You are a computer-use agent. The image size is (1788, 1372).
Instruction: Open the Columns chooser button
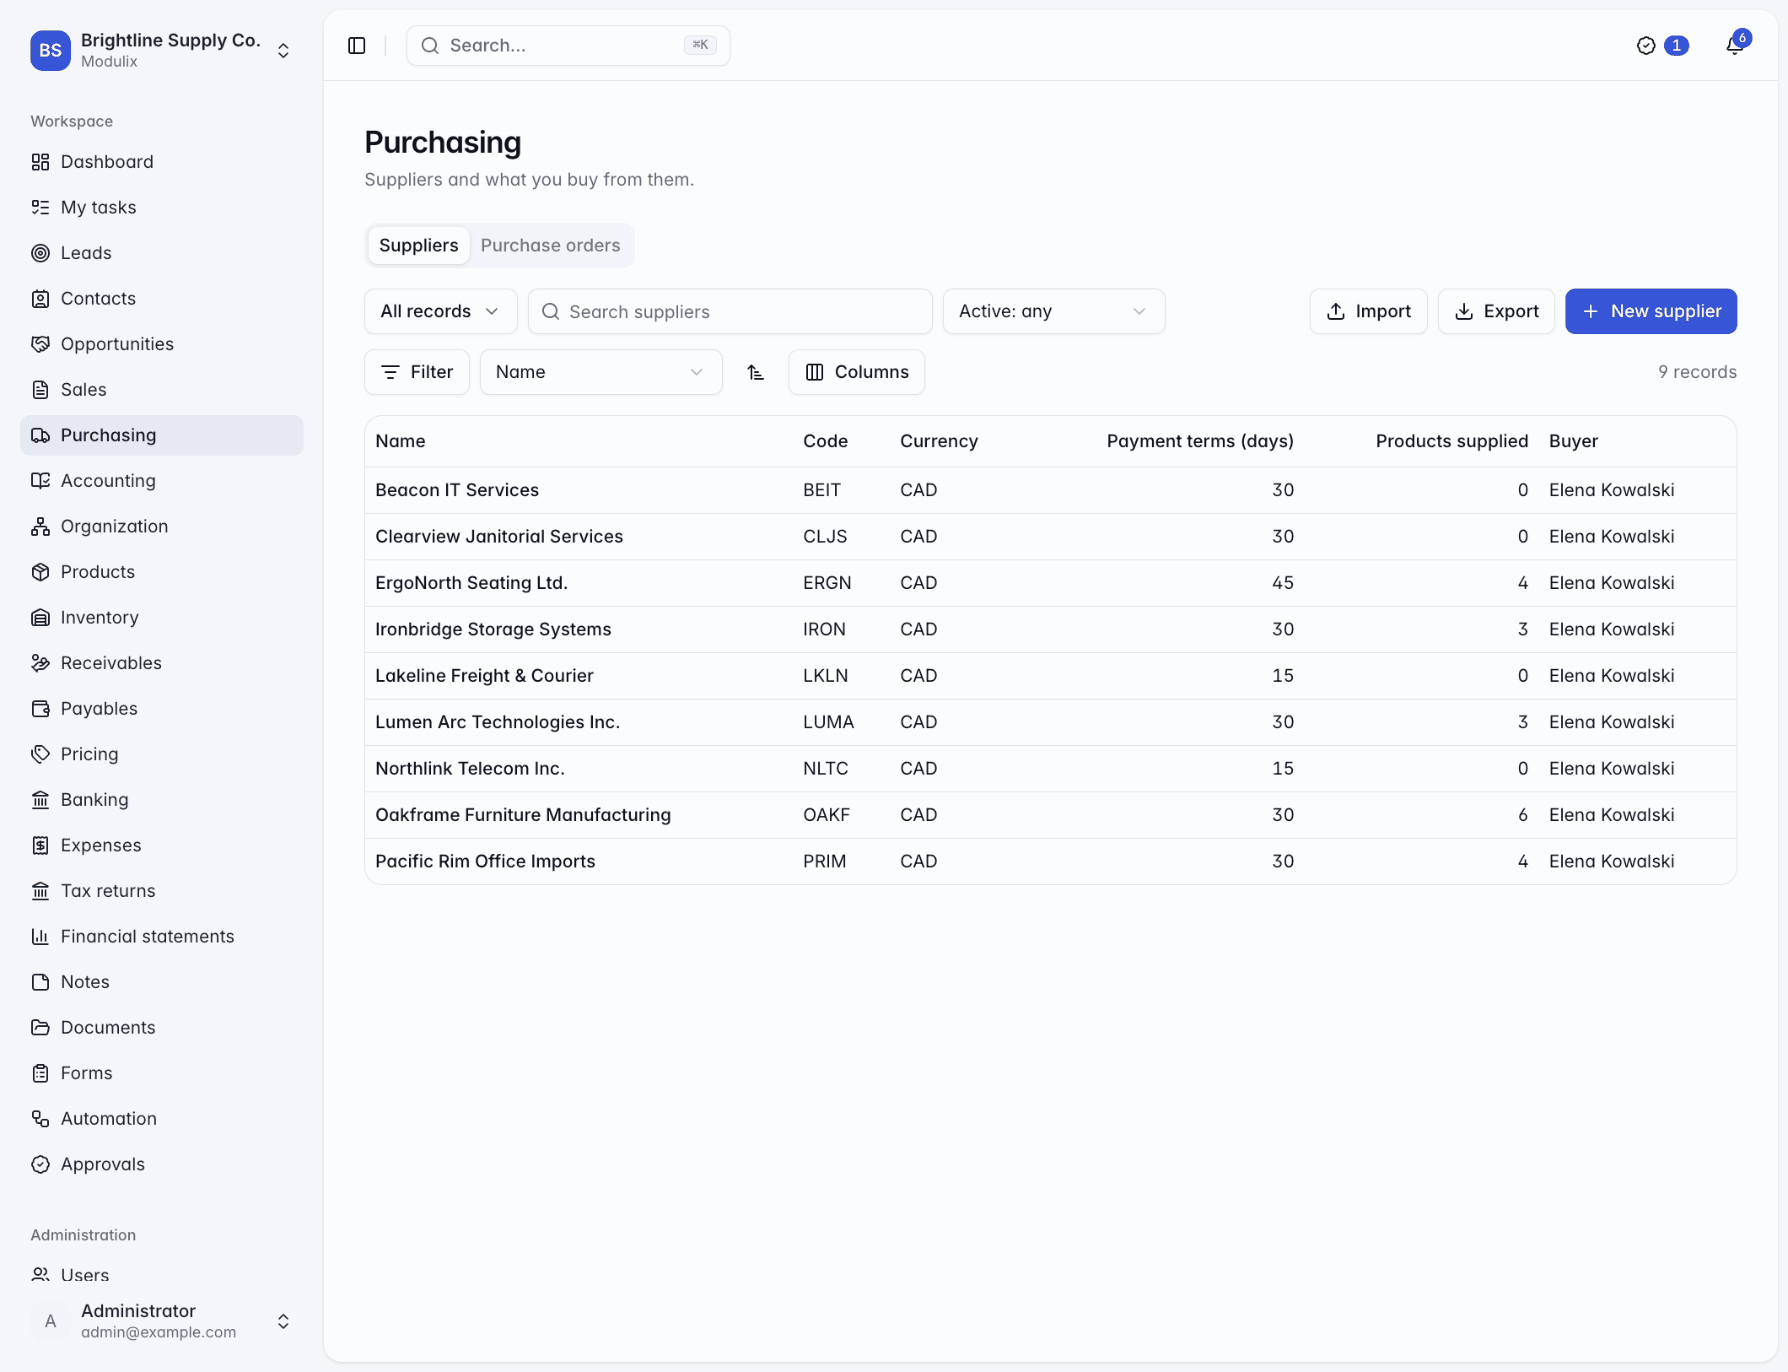[x=856, y=372]
